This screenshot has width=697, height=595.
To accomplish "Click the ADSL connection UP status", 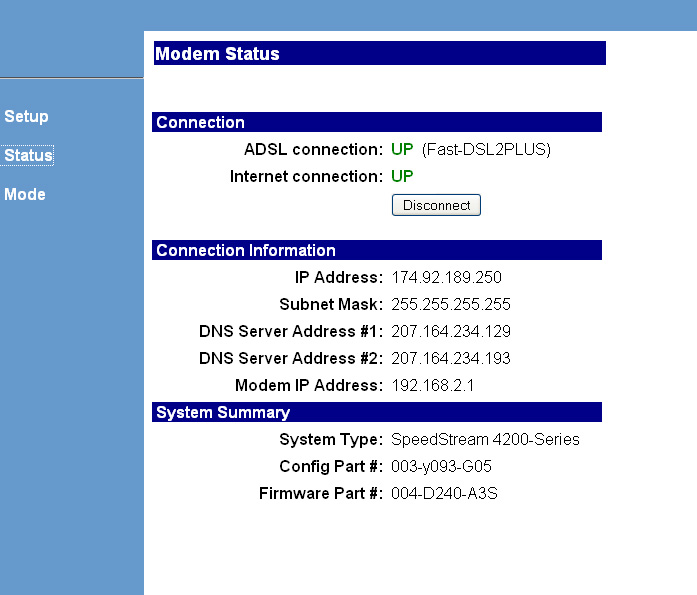I will pyautogui.click(x=402, y=149).
